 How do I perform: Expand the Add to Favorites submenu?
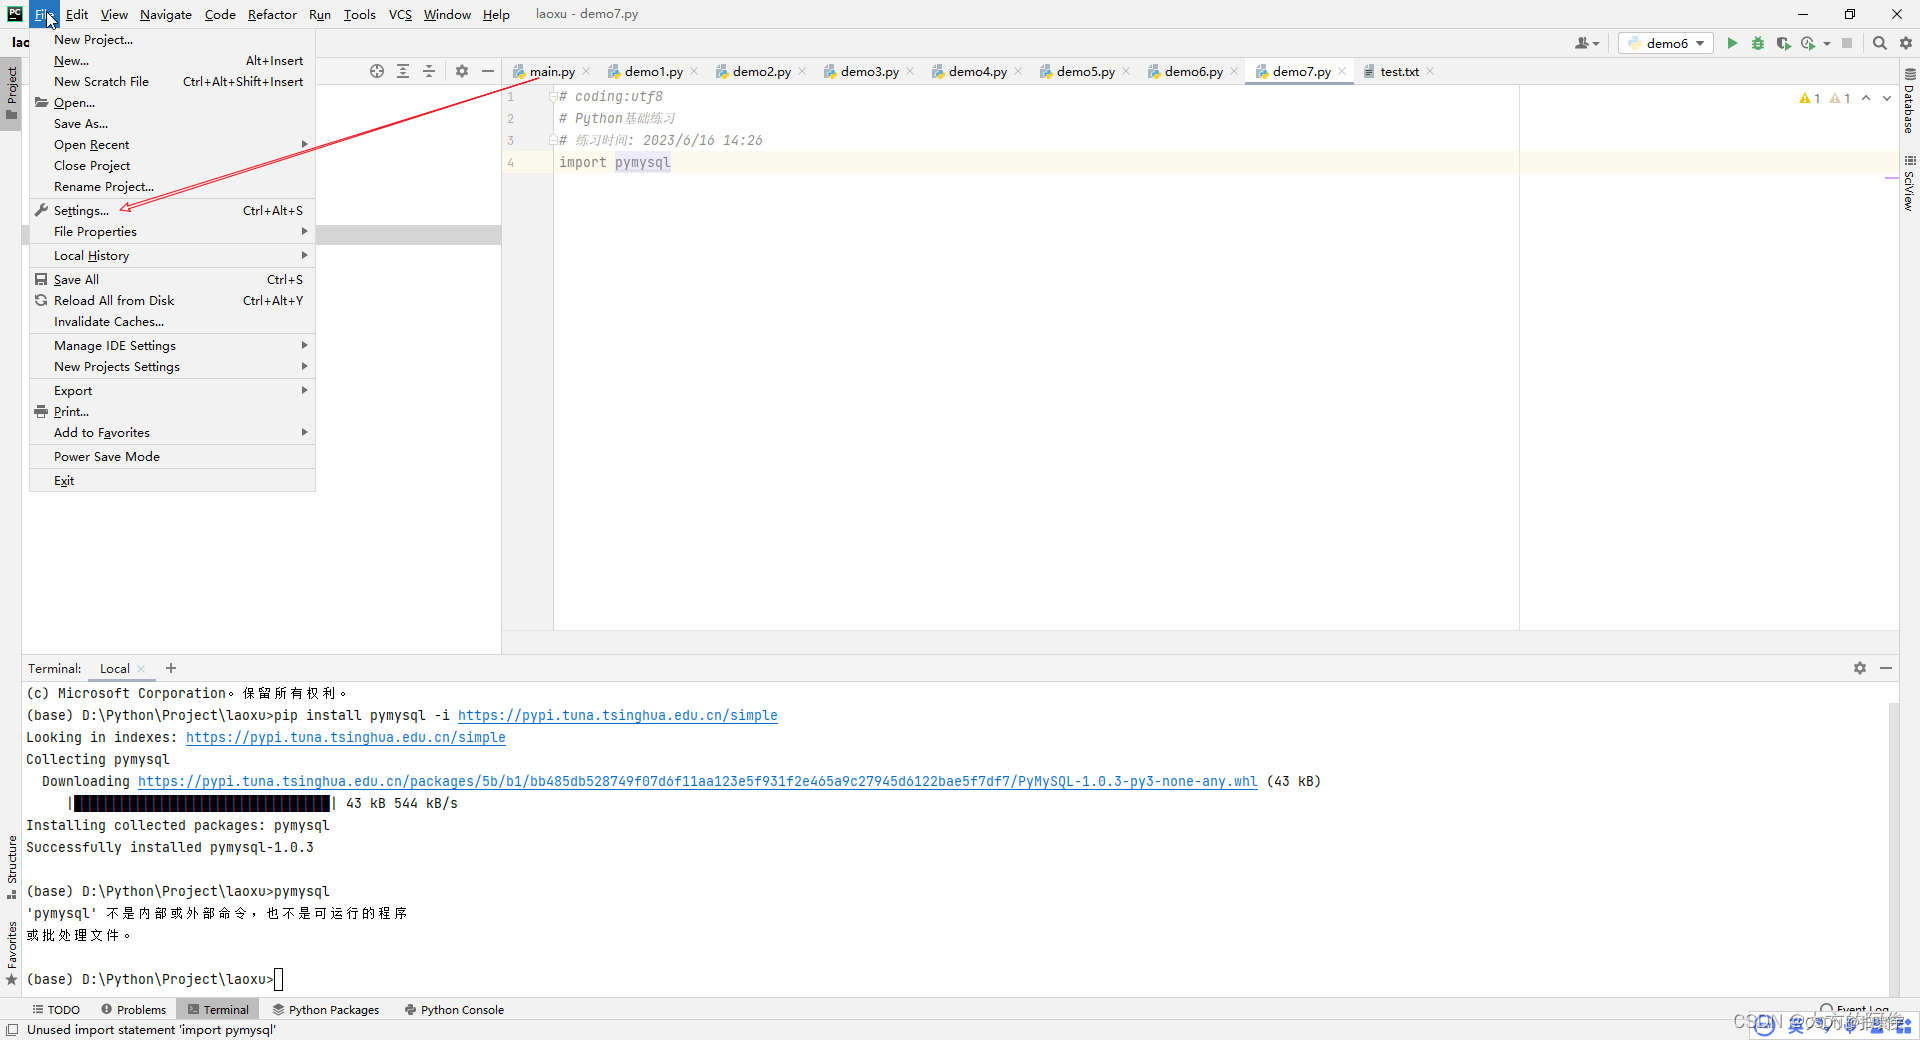172,433
